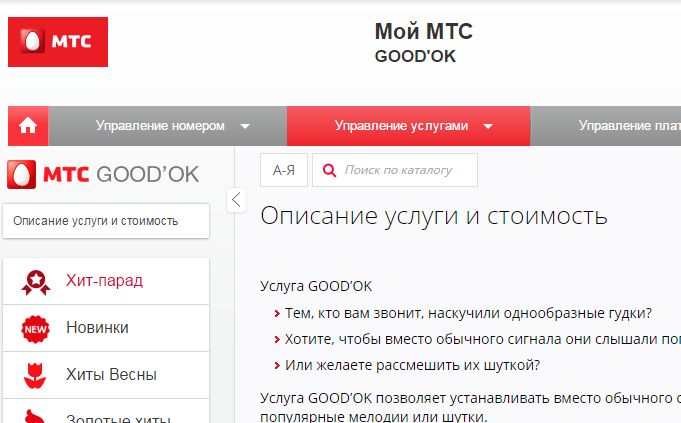Click bullet about однообразные гудки

click(x=469, y=313)
